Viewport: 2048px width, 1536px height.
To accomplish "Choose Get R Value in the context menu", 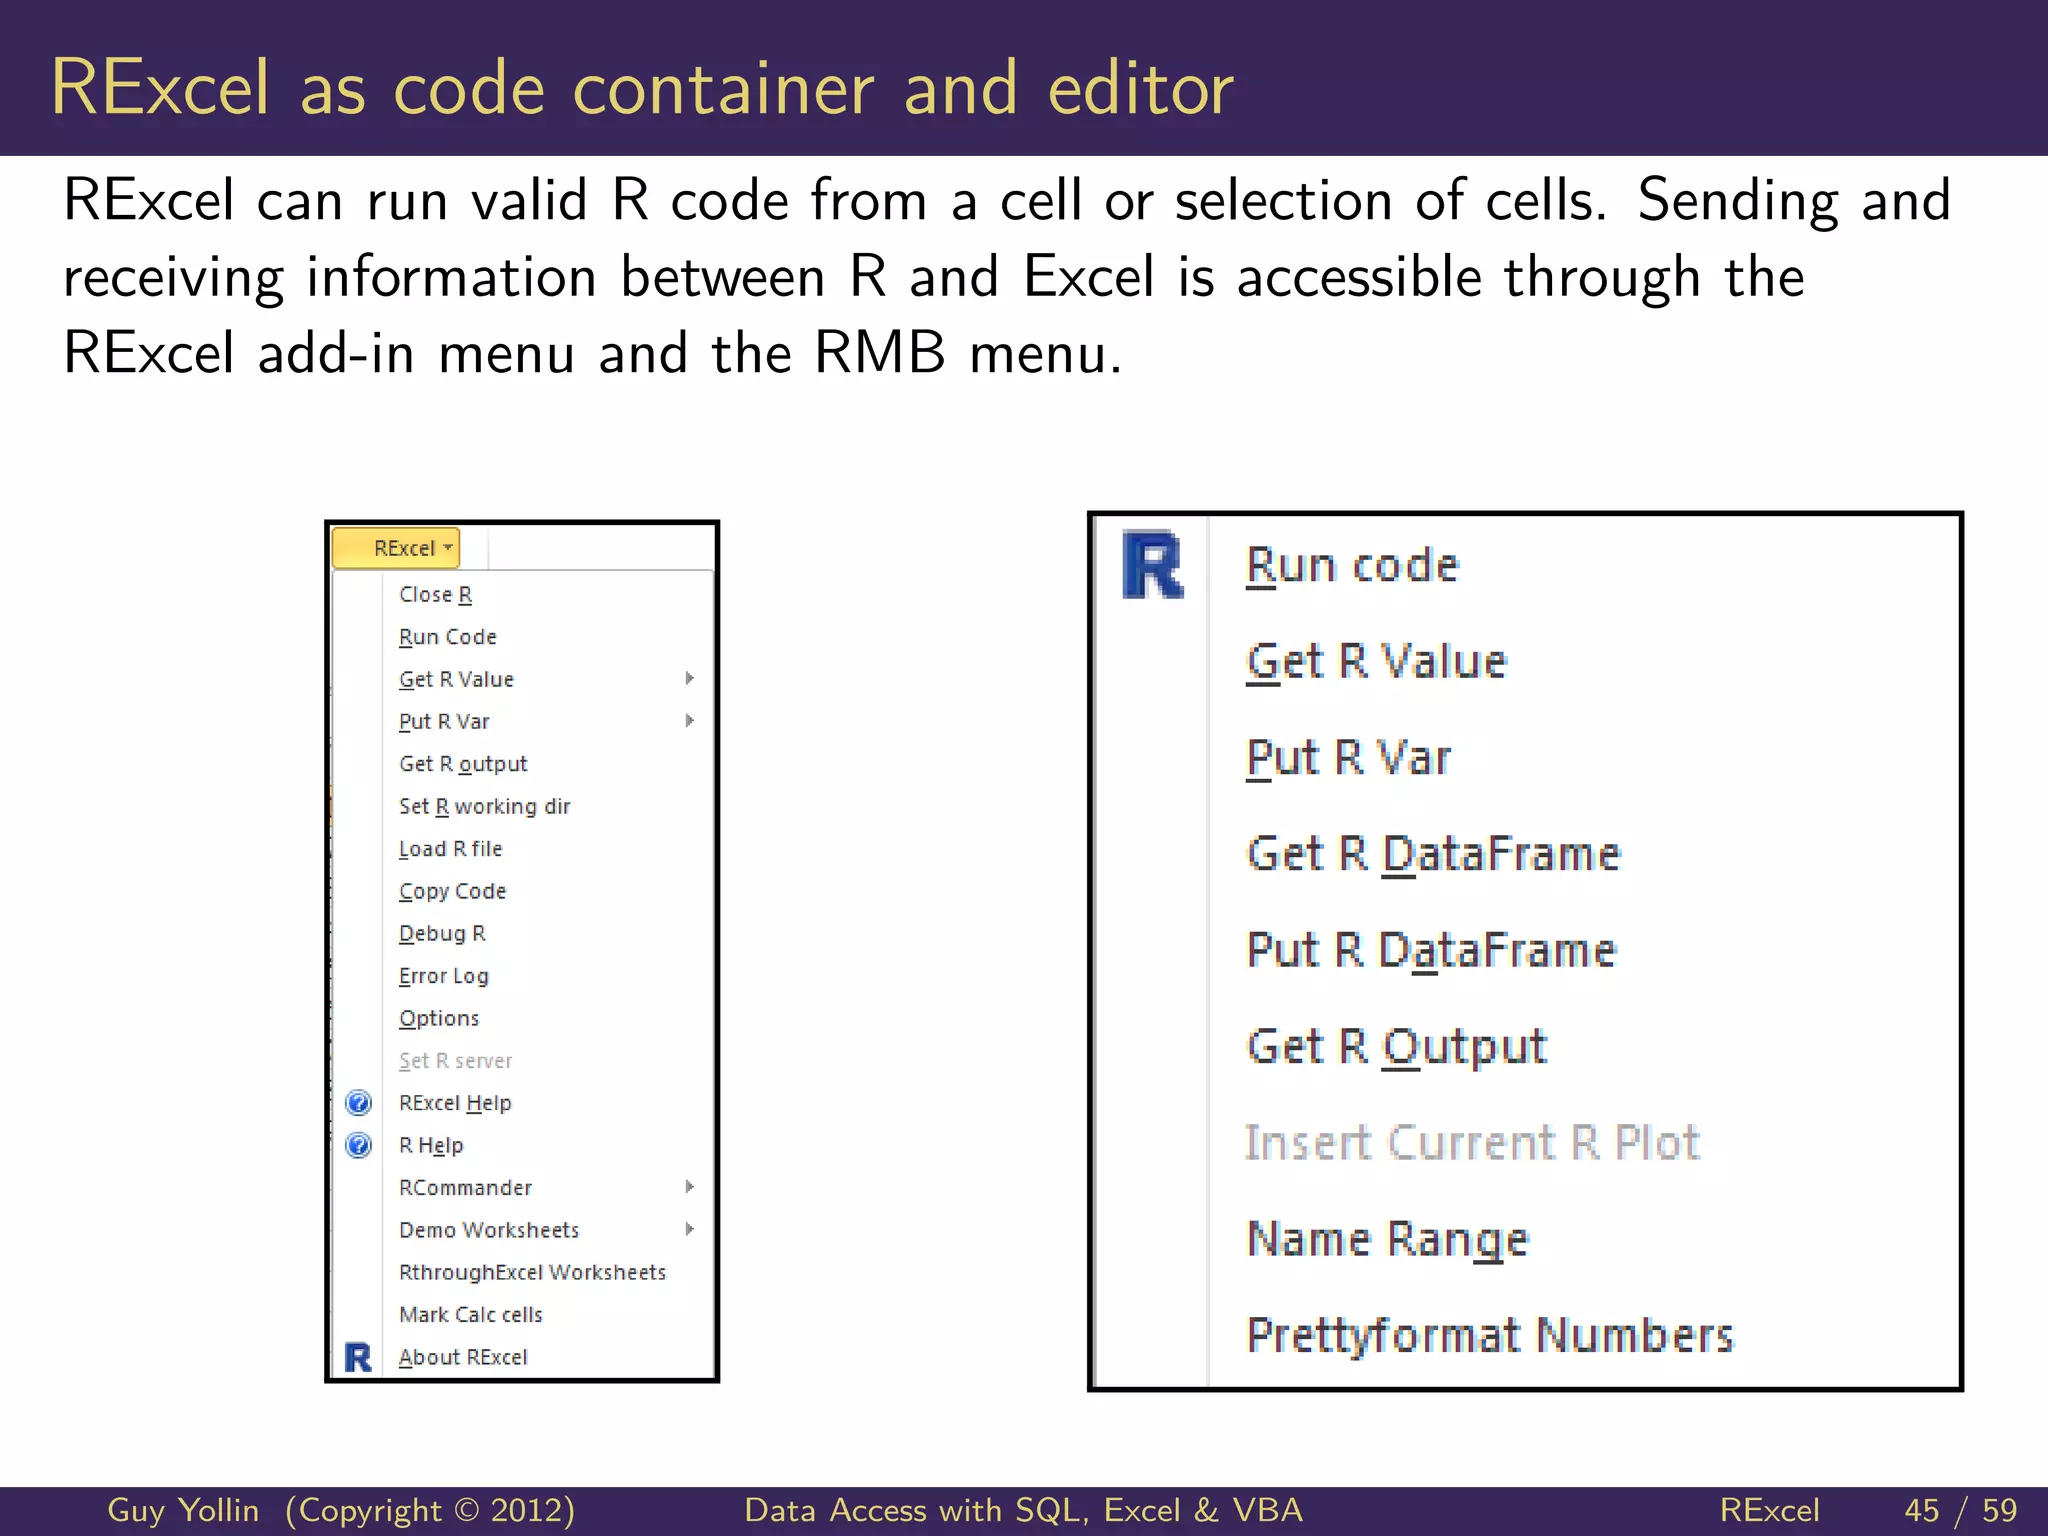I will (1376, 662).
